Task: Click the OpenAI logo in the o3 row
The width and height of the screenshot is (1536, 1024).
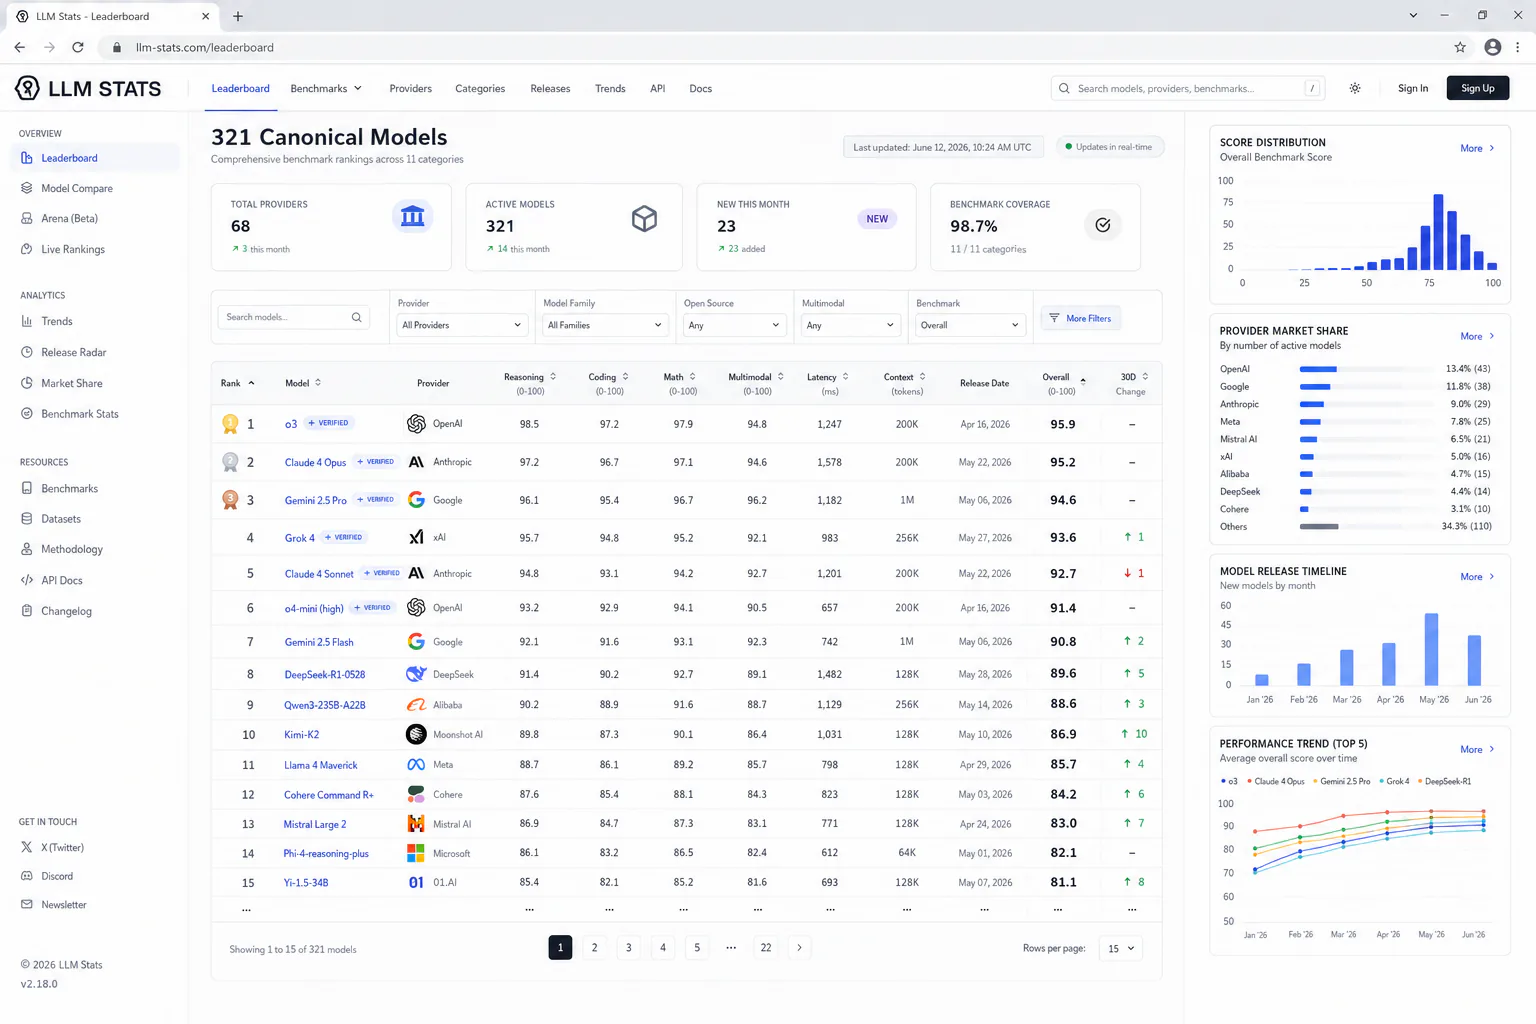Action: [x=416, y=424]
